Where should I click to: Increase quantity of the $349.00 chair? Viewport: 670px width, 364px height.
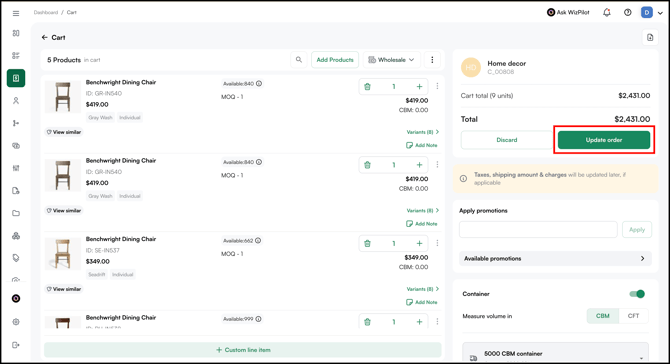(419, 244)
